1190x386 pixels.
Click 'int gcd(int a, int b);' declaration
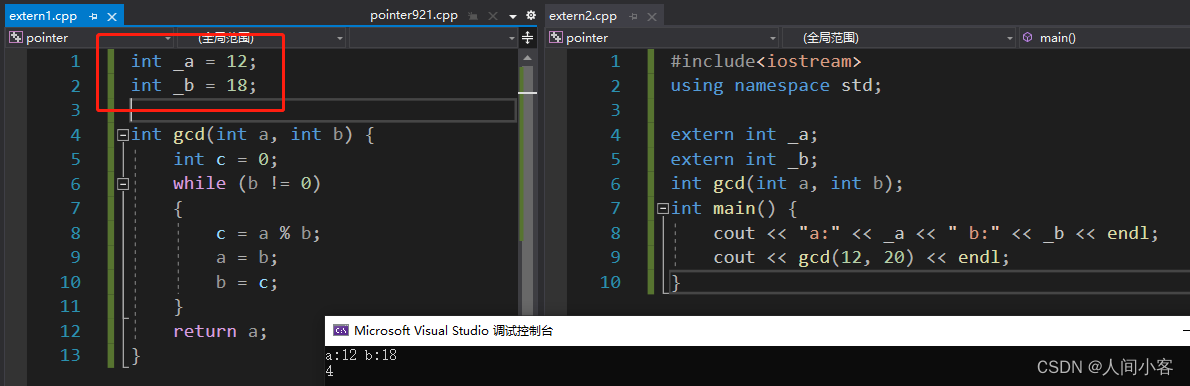[787, 184]
